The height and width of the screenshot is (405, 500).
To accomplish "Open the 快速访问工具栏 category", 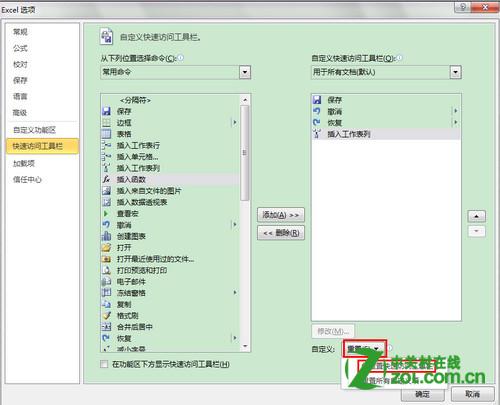I will click(42, 146).
